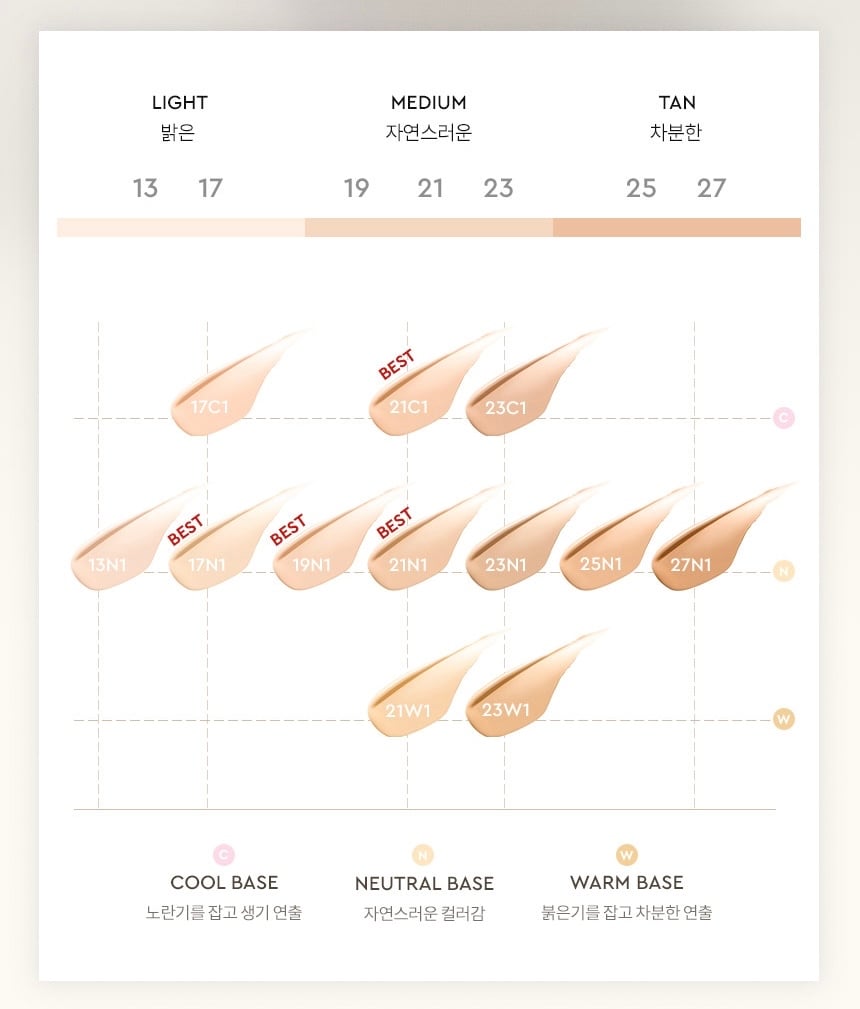Select the 17N1 neutral swatch
This screenshot has width=860, height=1009.
208,564
